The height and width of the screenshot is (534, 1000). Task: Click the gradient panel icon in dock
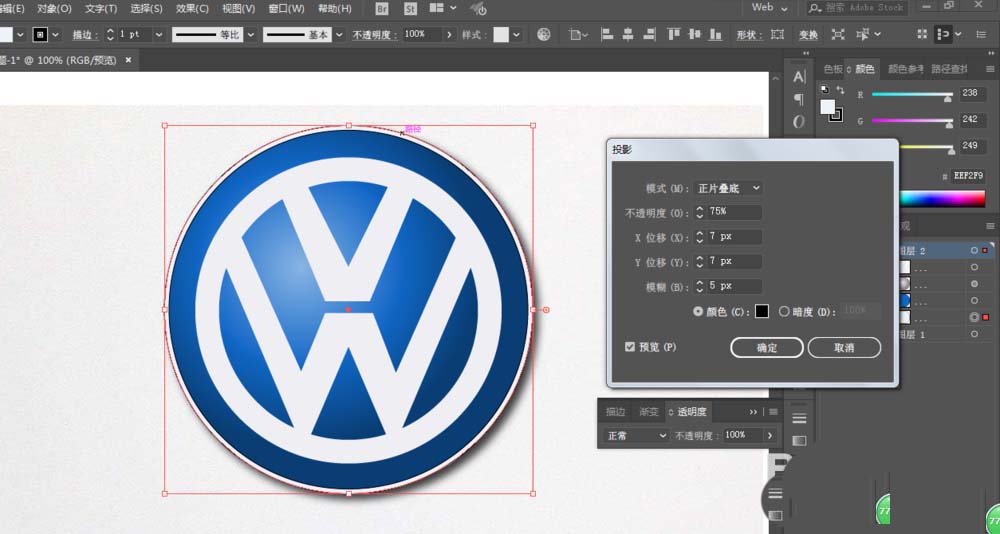(x=799, y=441)
